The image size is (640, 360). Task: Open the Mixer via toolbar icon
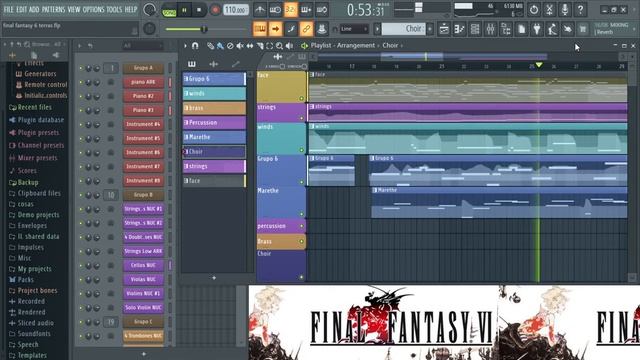pyautogui.click(x=491, y=29)
